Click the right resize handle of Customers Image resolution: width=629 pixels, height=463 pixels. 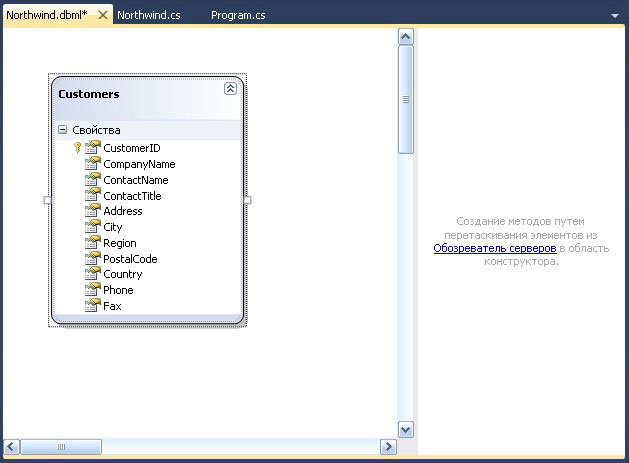pos(248,200)
